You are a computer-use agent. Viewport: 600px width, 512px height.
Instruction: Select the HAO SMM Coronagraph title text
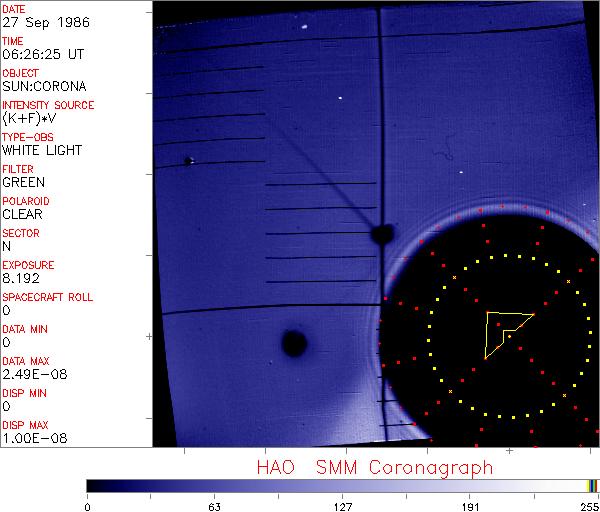tap(375, 467)
